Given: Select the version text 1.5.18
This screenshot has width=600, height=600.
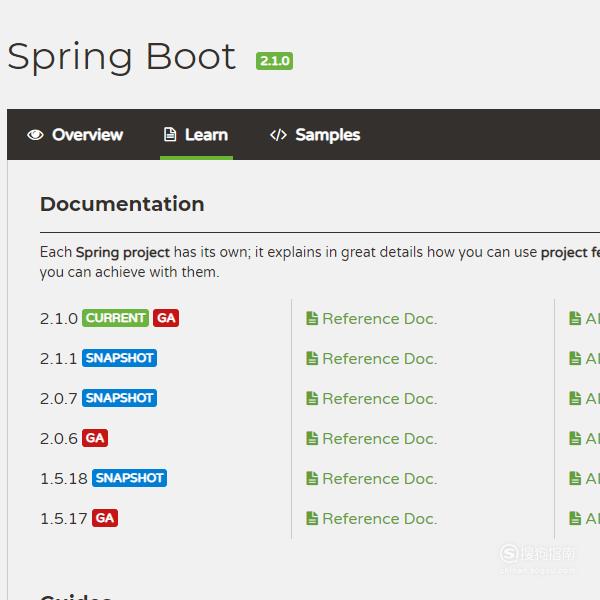Looking at the screenshot, I should click(x=64, y=479).
